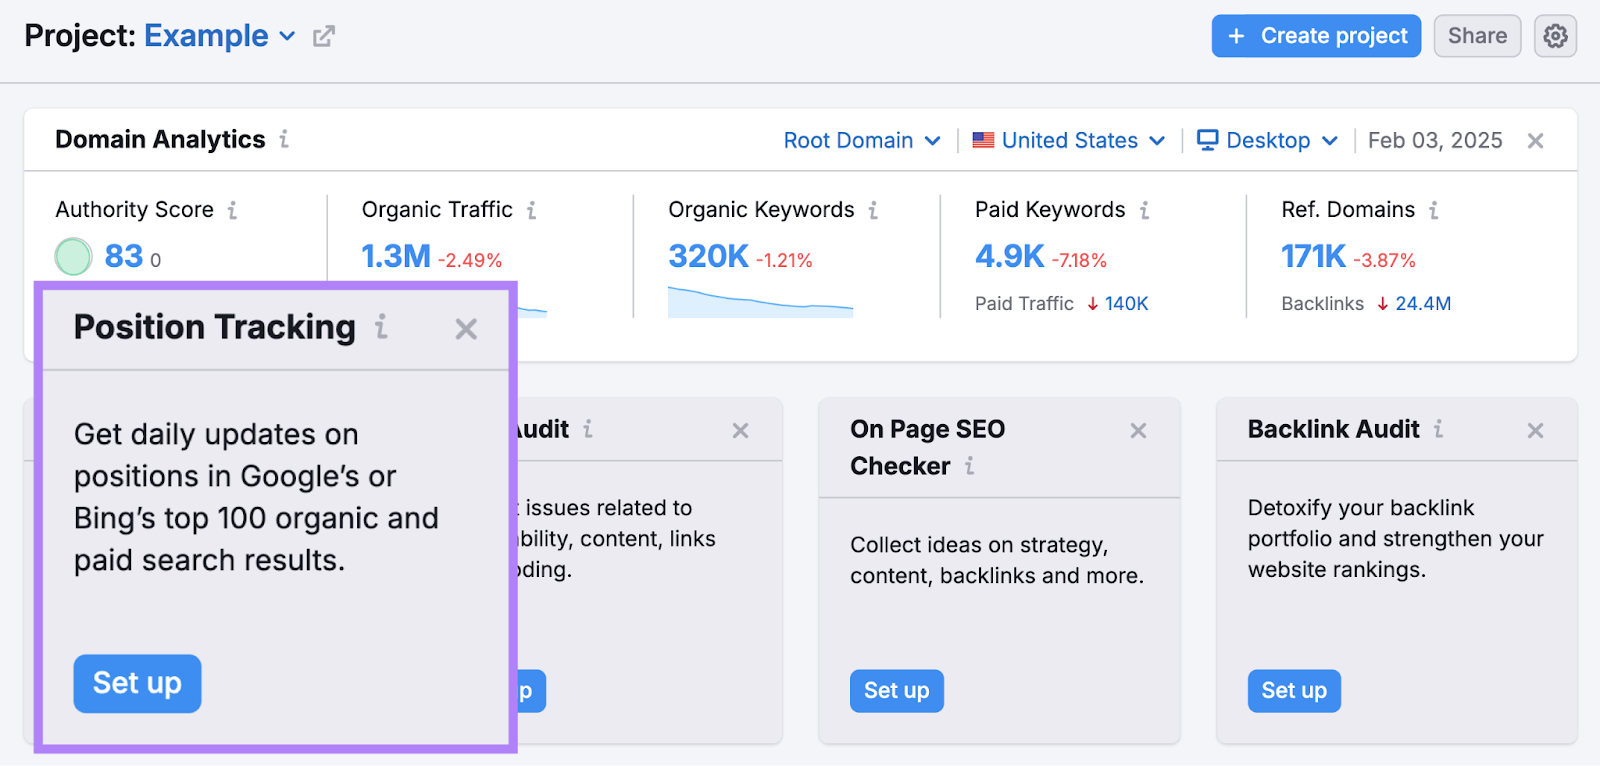The height and width of the screenshot is (766, 1600).
Task: Set up the Backlink Audit tool
Action: [1293, 691]
